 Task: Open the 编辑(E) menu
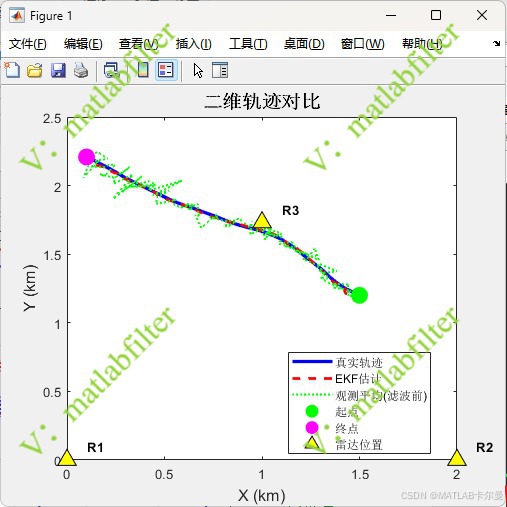[83, 44]
